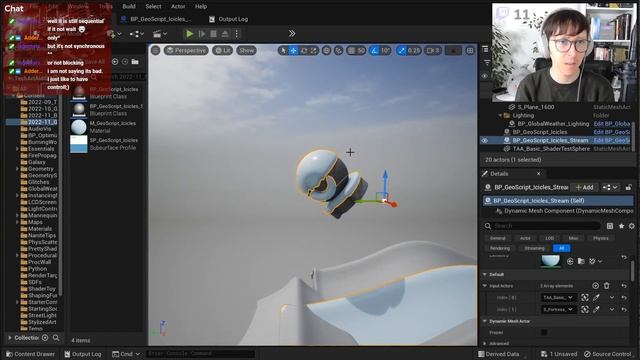Open the Index 1 S_Fortress actor dropdown

558,309
